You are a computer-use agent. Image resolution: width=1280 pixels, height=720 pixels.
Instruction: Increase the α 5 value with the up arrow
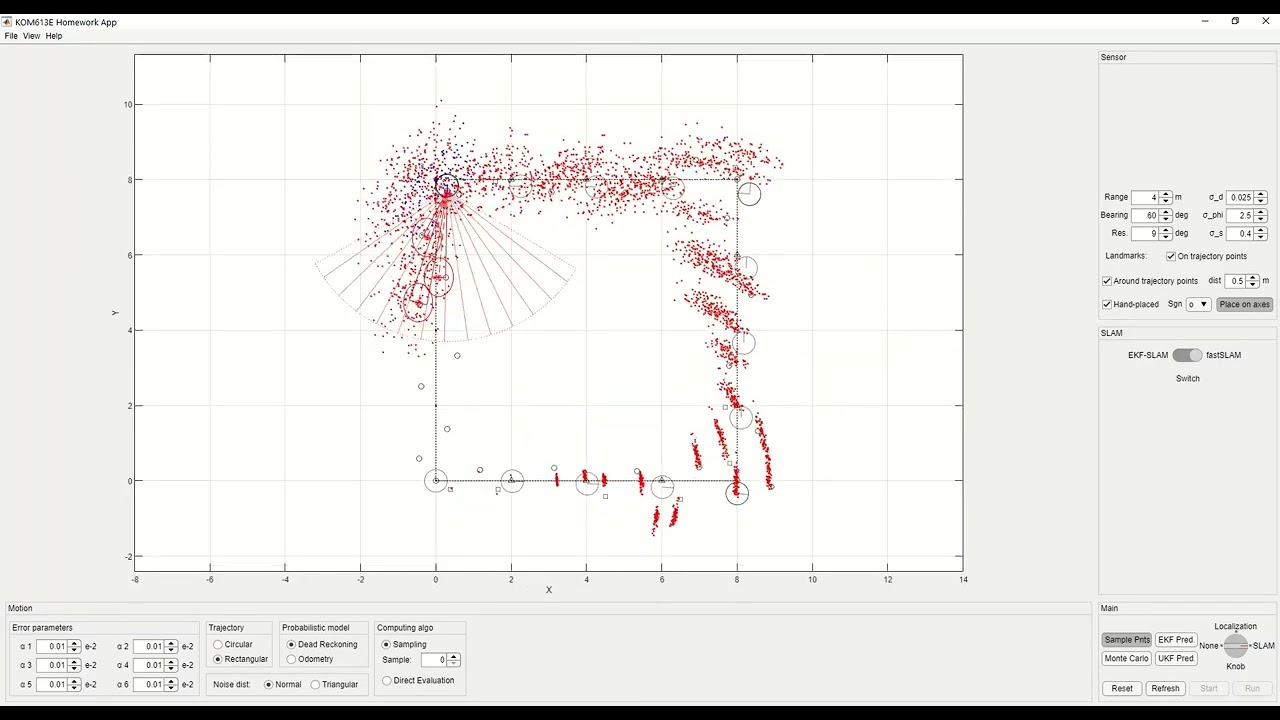[x=74, y=682]
